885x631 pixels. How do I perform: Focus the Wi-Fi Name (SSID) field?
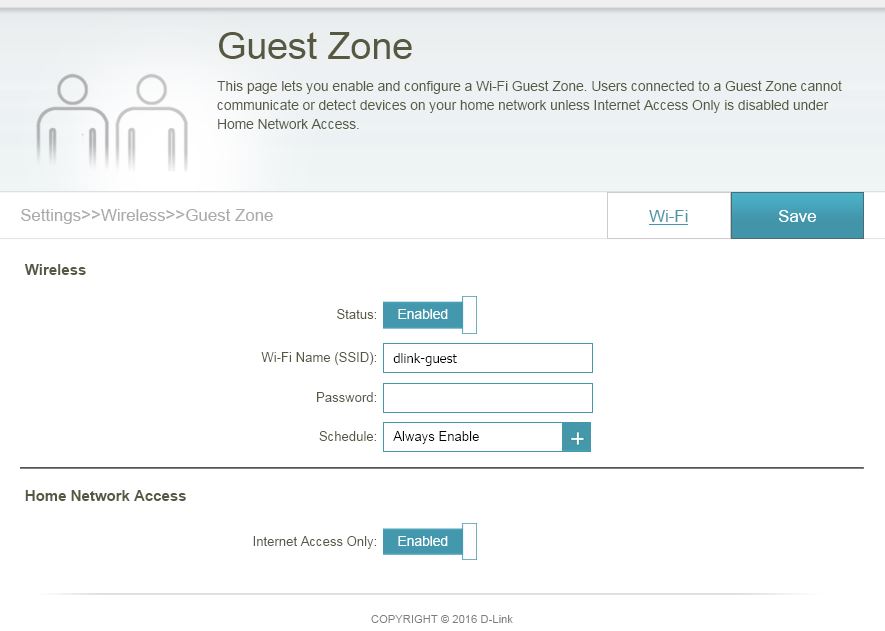click(487, 358)
